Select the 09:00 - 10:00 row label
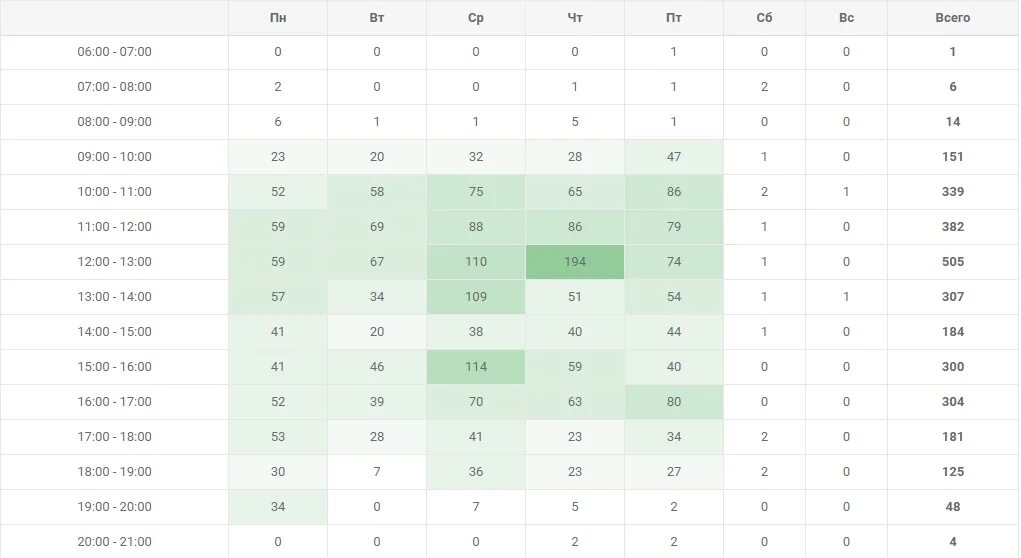Viewport: 1021px width, 558px height. coord(115,157)
